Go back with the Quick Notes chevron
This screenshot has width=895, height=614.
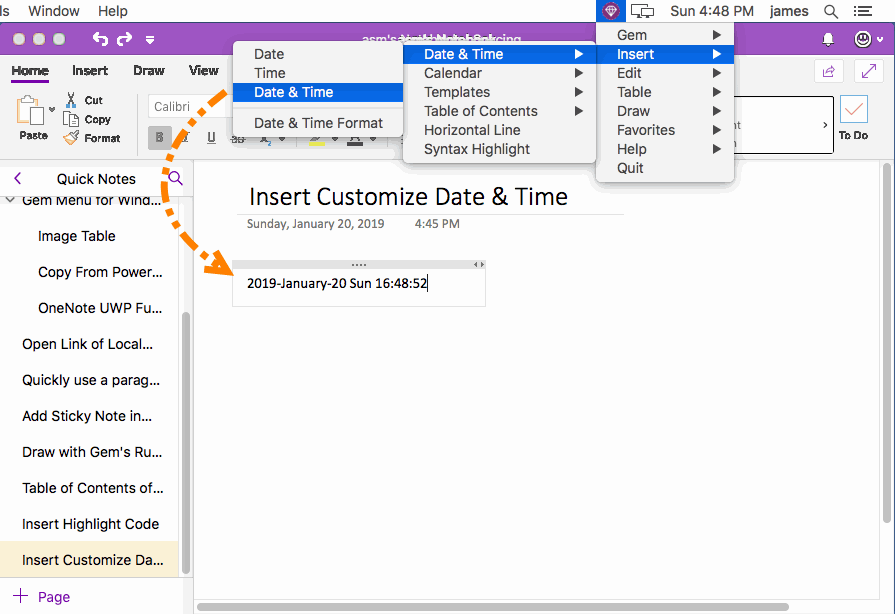point(18,179)
